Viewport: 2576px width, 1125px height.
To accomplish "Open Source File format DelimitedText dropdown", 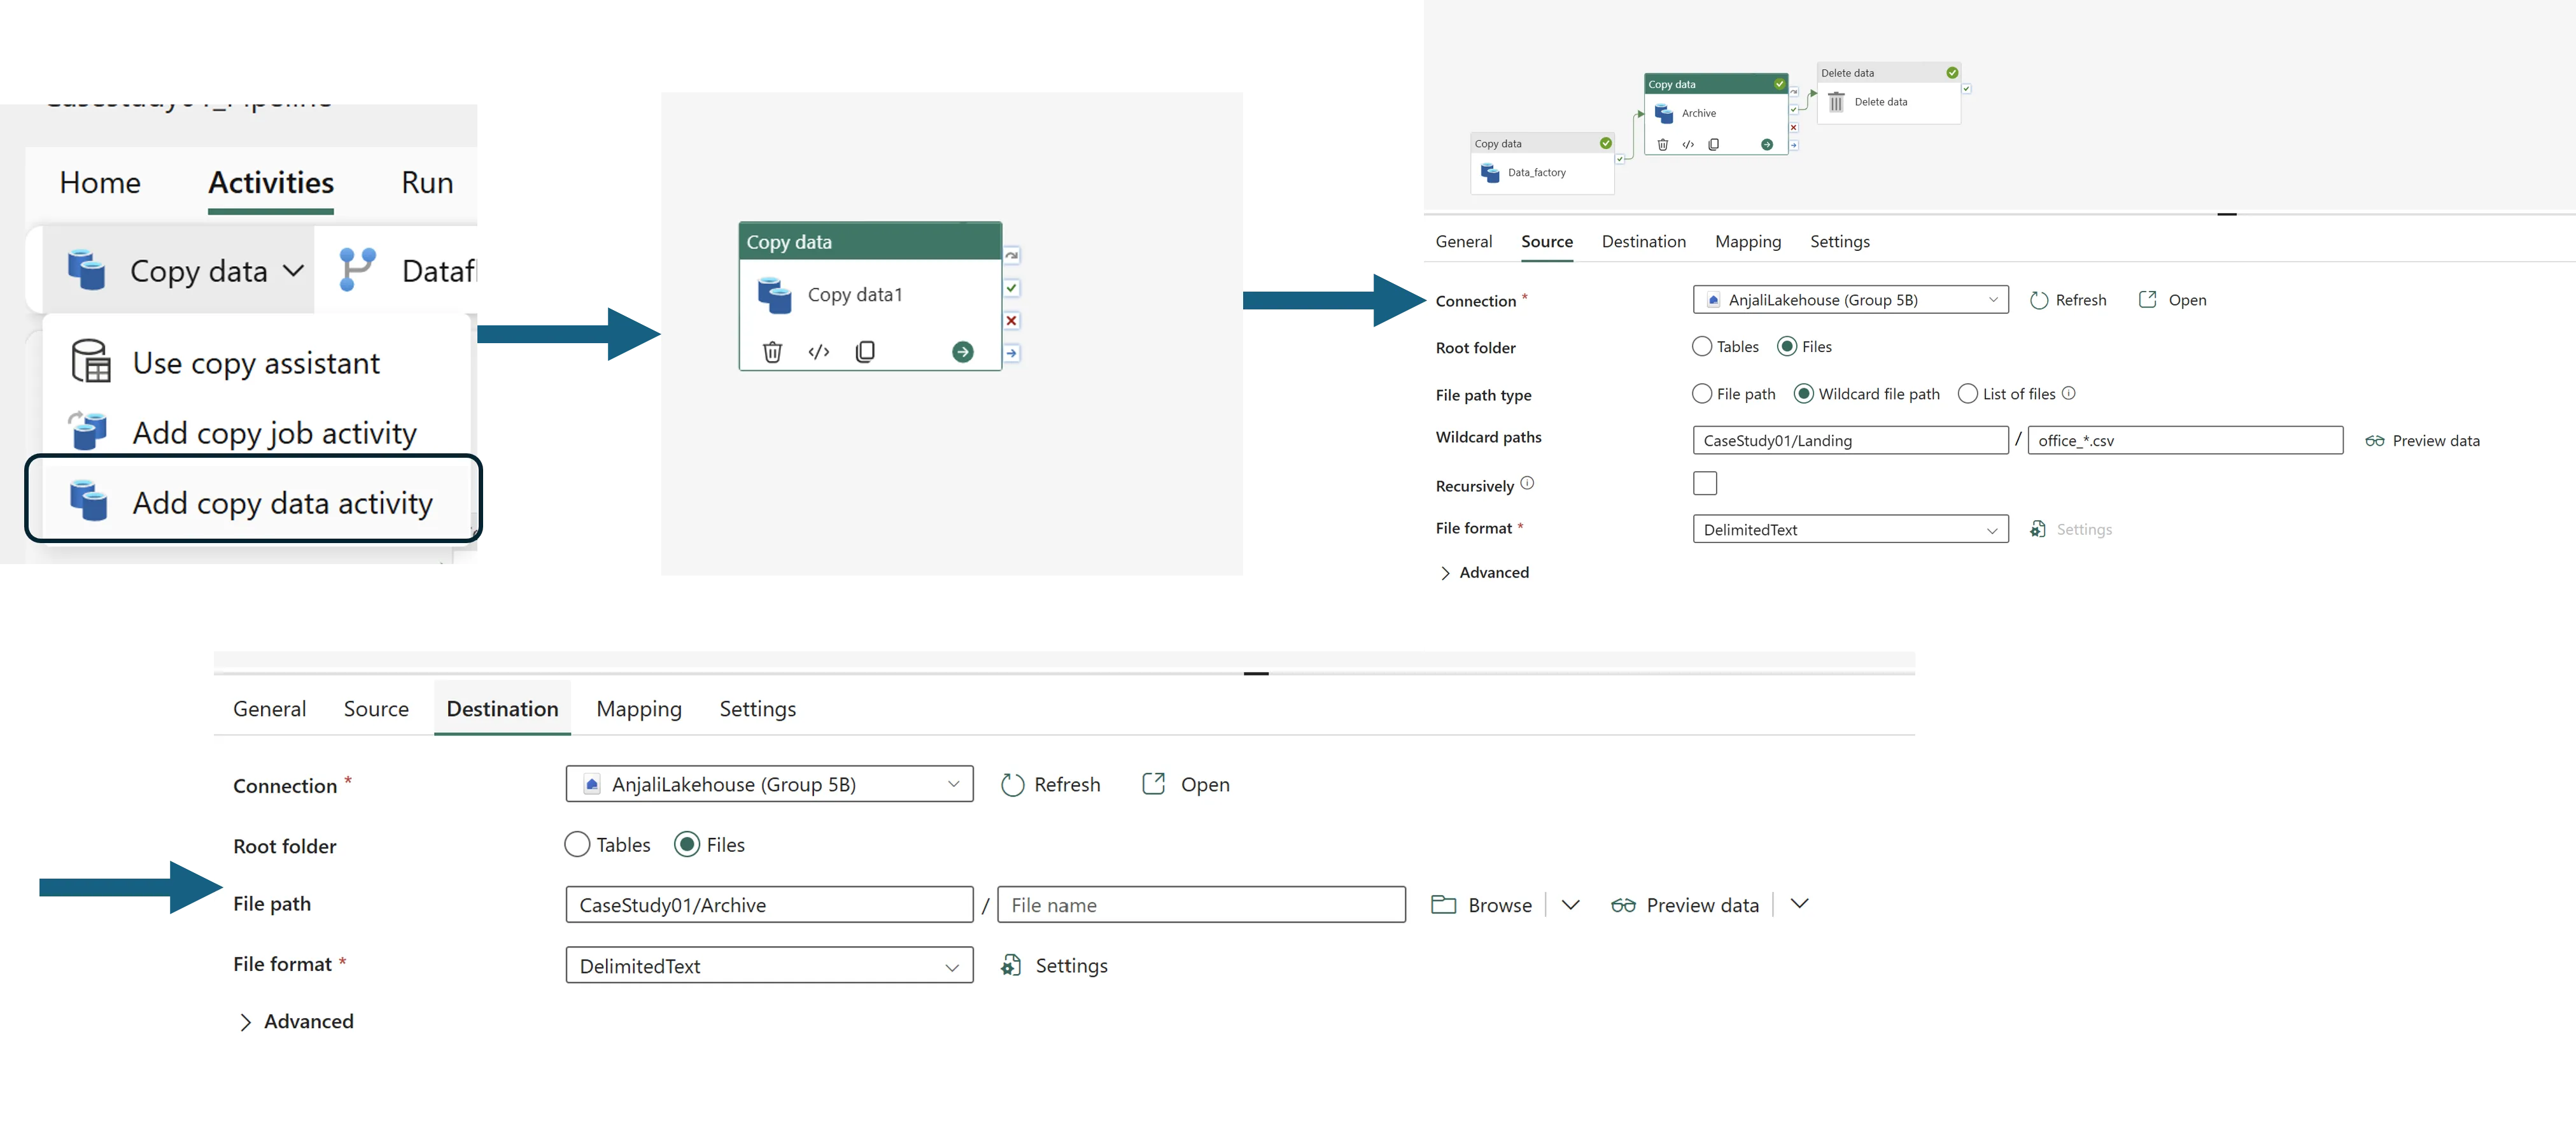I will (x=1850, y=529).
